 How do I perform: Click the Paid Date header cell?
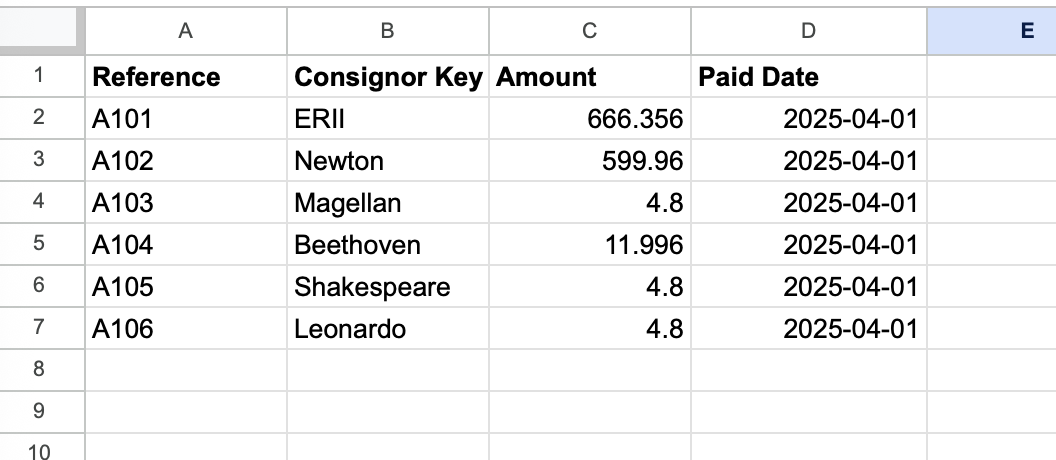click(x=808, y=77)
